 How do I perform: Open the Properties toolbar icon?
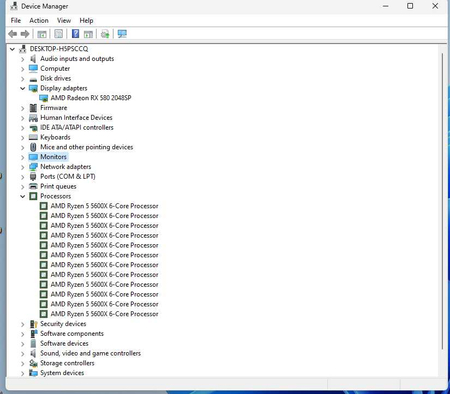click(x=59, y=34)
